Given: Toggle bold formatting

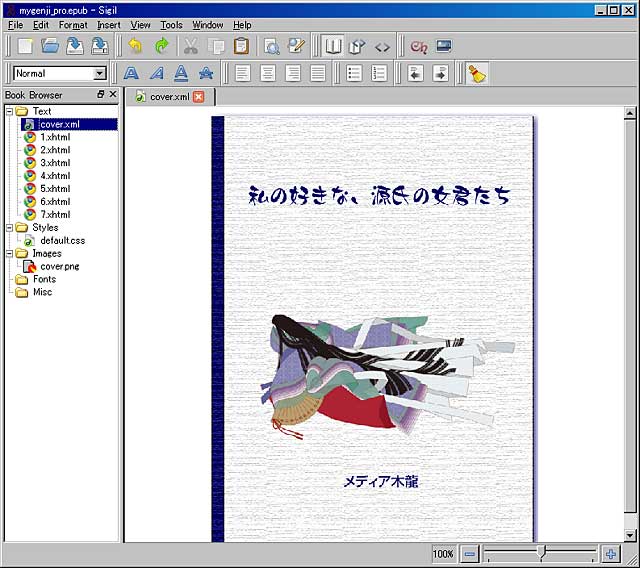Looking at the screenshot, I should (x=131, y=73).
